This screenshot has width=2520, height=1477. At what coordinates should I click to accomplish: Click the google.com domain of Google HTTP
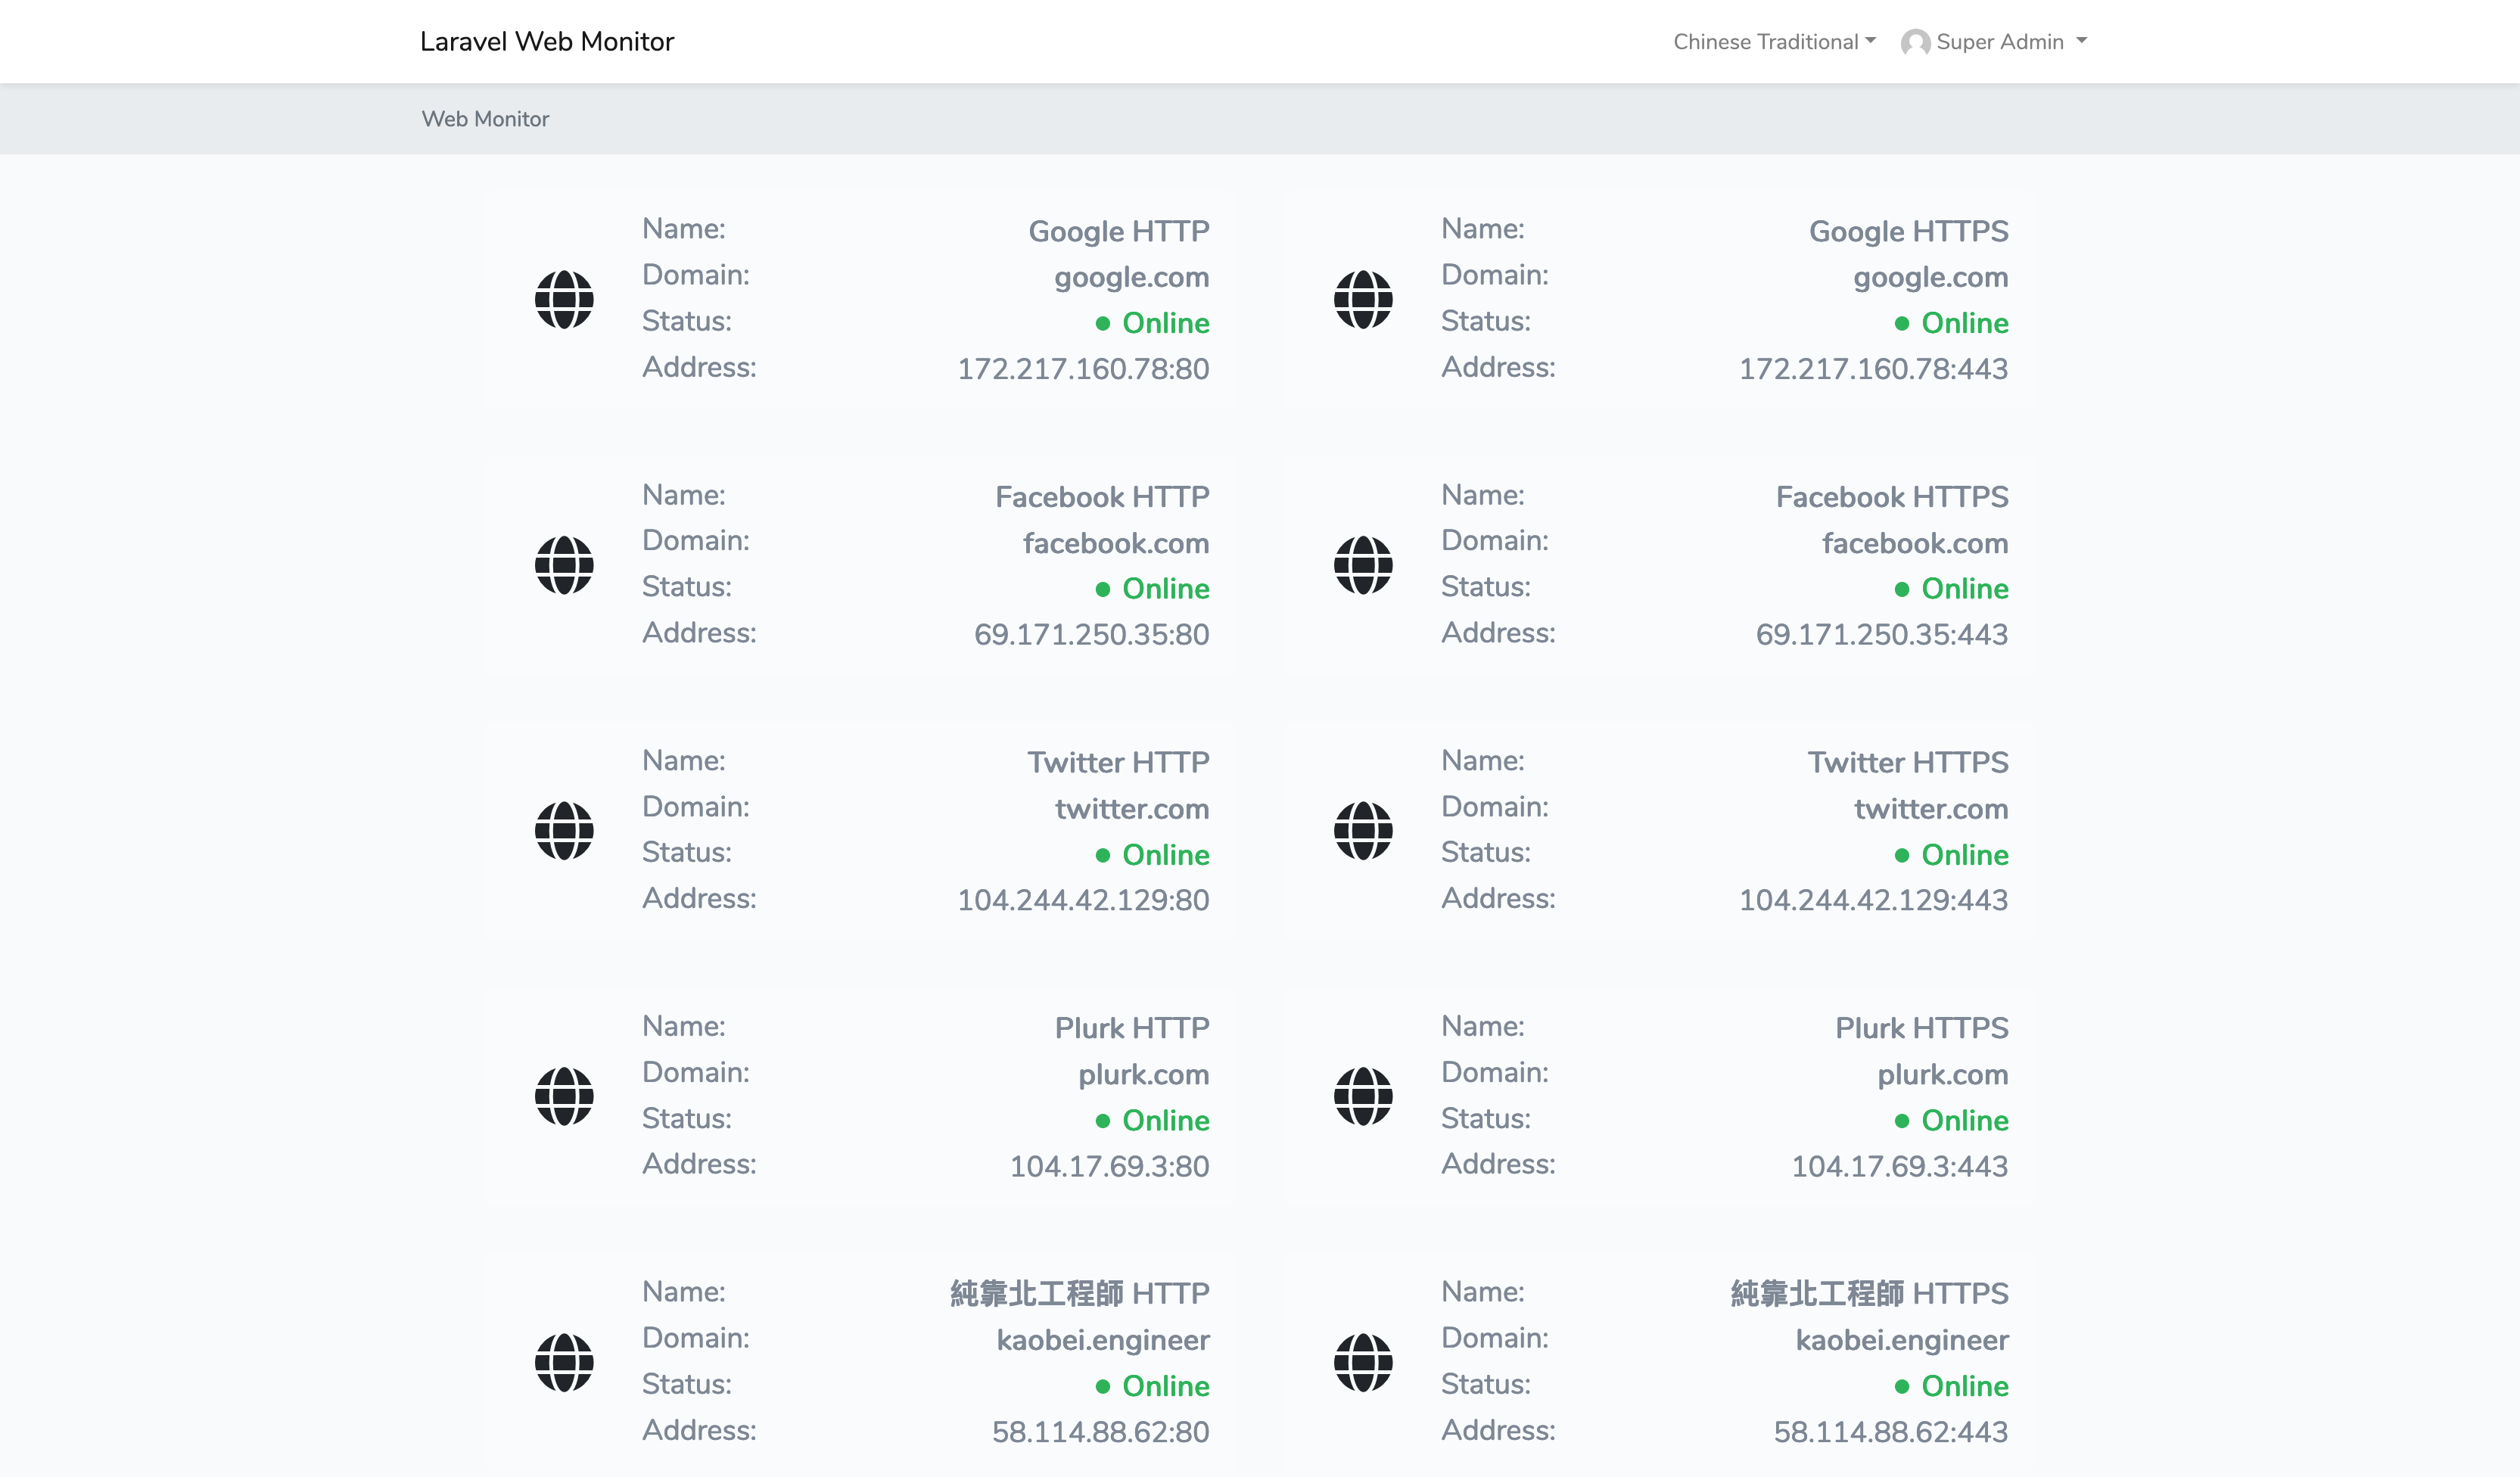tap(1131, 277)
